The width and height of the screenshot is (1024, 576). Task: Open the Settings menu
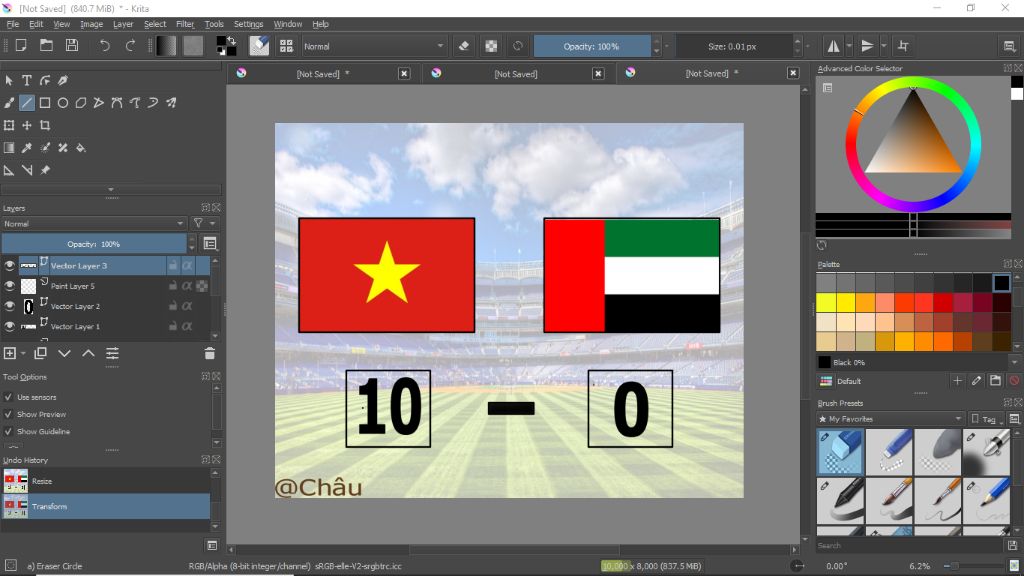coord(248,24)
